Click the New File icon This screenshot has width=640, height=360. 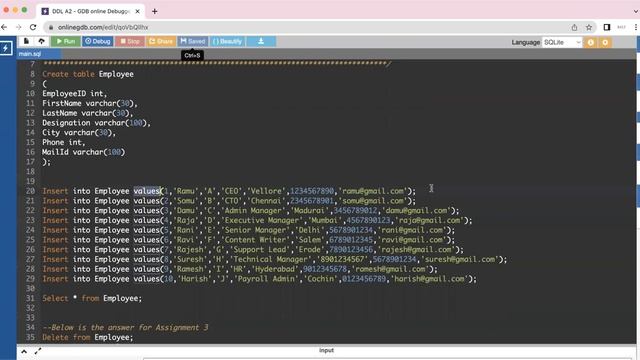click(26, 41)
